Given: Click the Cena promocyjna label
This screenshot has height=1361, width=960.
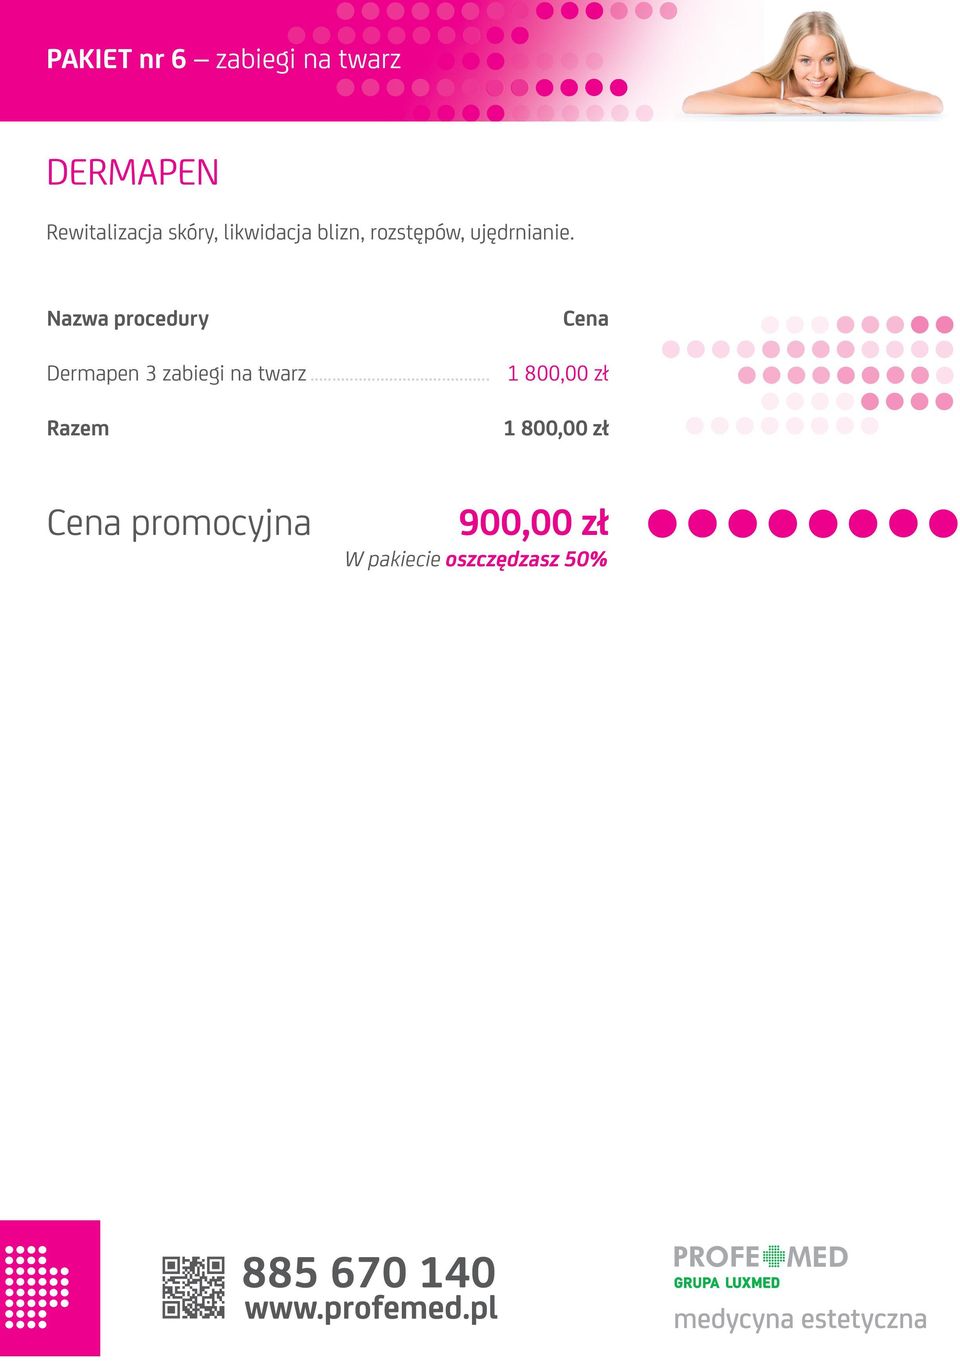Looking at the screenshot, I should [179, 523].
